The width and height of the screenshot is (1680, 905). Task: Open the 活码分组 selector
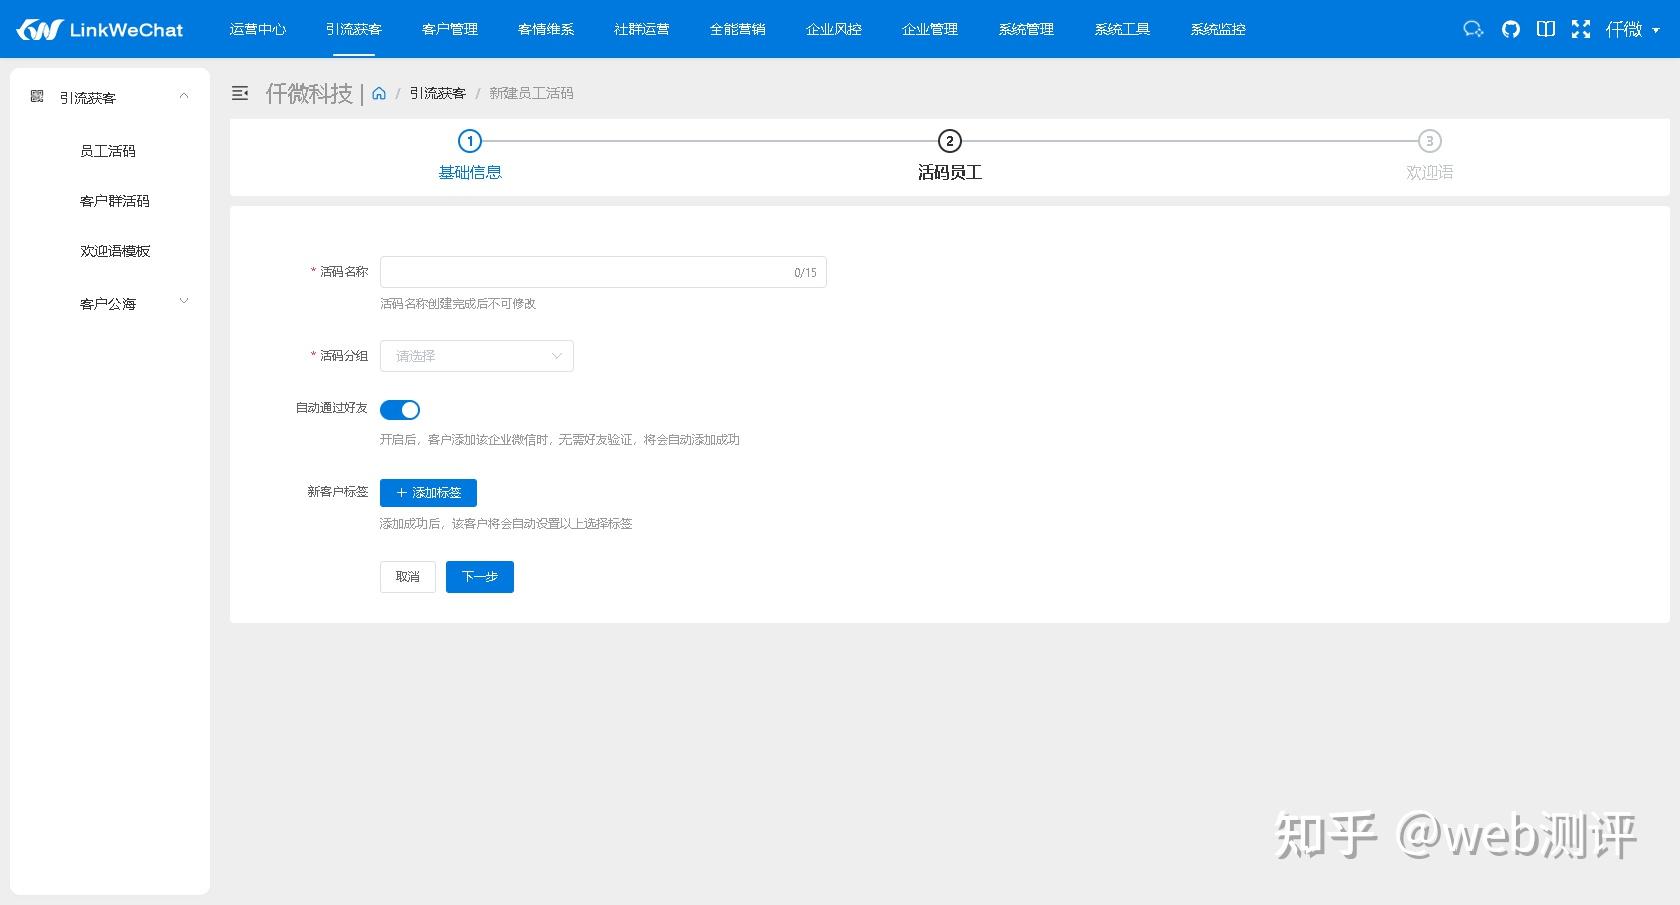[x=476, y=355]
